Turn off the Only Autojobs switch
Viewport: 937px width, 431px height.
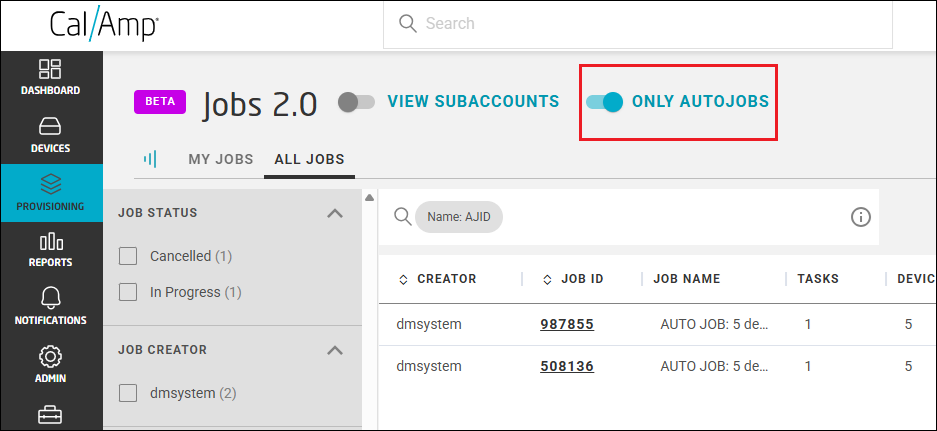(604, 102)
